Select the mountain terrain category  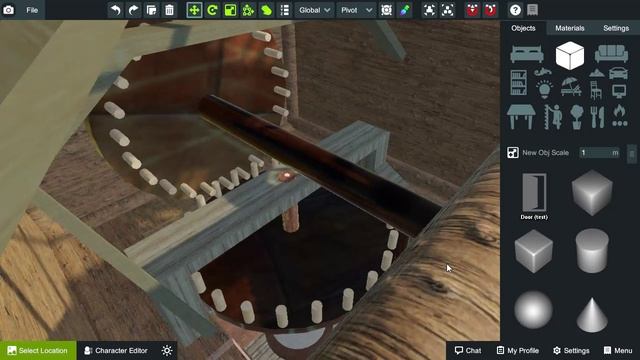(596, 73)
